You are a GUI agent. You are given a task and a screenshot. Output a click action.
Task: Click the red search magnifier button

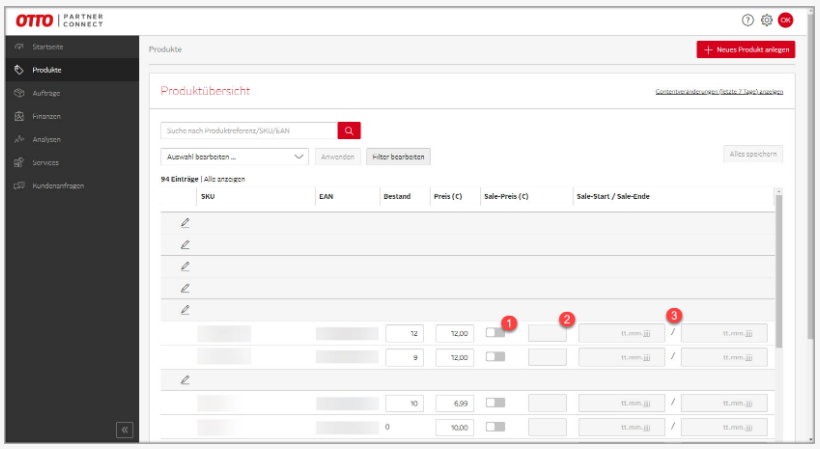tap(349, 131)
